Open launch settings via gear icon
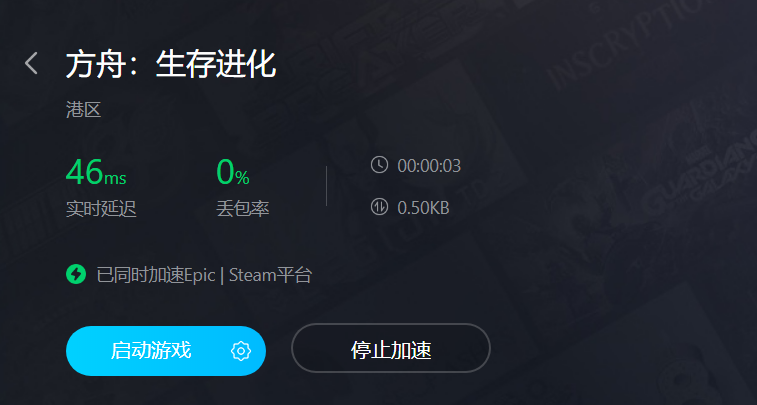Viewport: 757px width, 405px height. click(241, 351)
